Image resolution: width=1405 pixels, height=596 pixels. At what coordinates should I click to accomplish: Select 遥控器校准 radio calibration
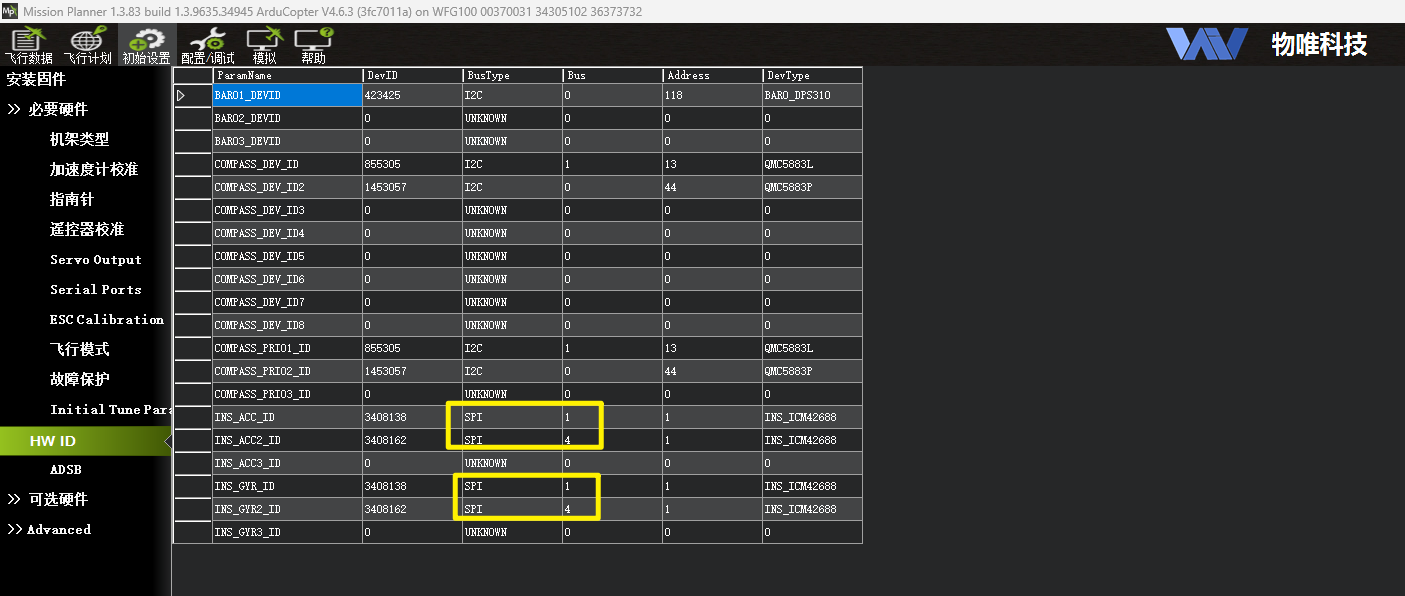87,229
